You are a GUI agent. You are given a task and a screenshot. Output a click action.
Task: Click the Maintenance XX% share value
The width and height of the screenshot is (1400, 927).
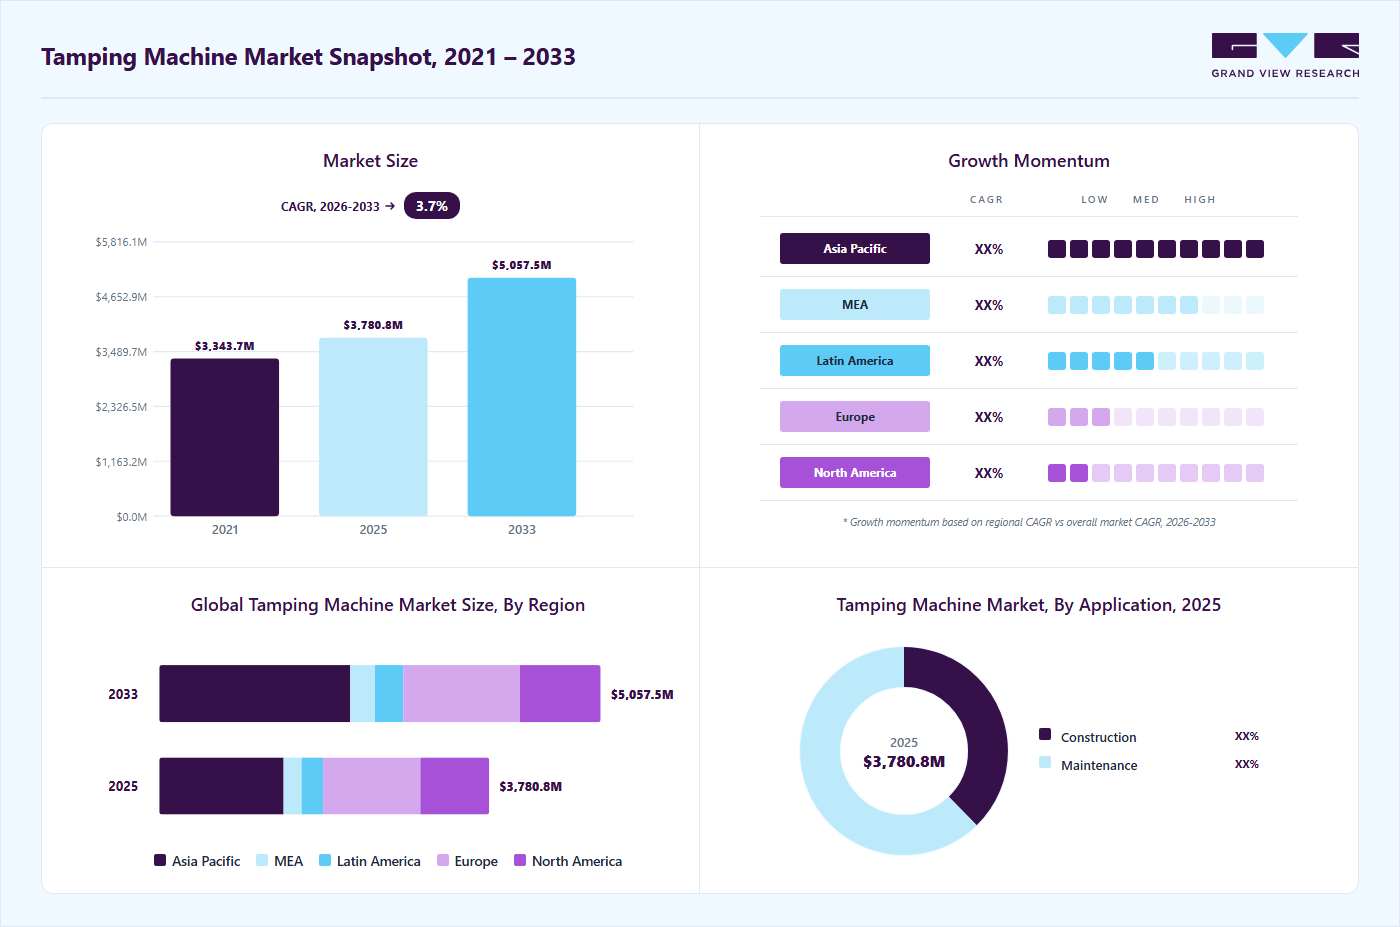click(1247, 764)
